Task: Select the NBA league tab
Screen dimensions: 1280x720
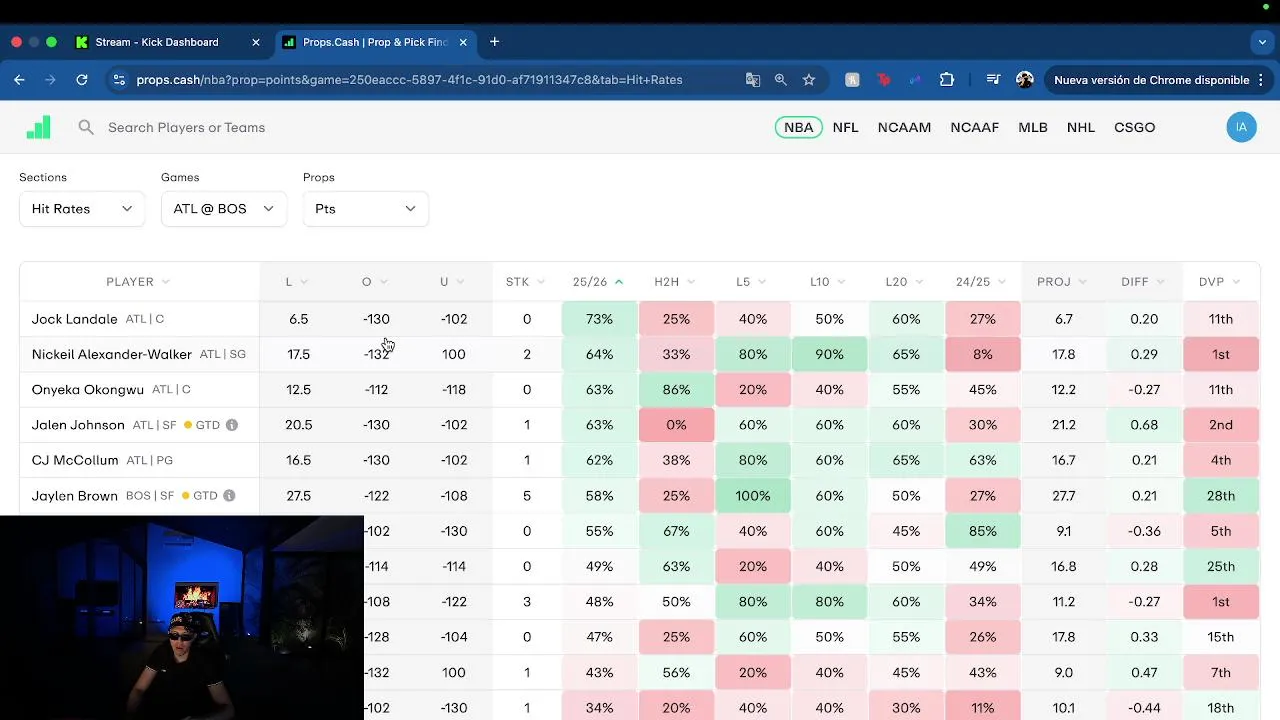Action: coord(798,127)
